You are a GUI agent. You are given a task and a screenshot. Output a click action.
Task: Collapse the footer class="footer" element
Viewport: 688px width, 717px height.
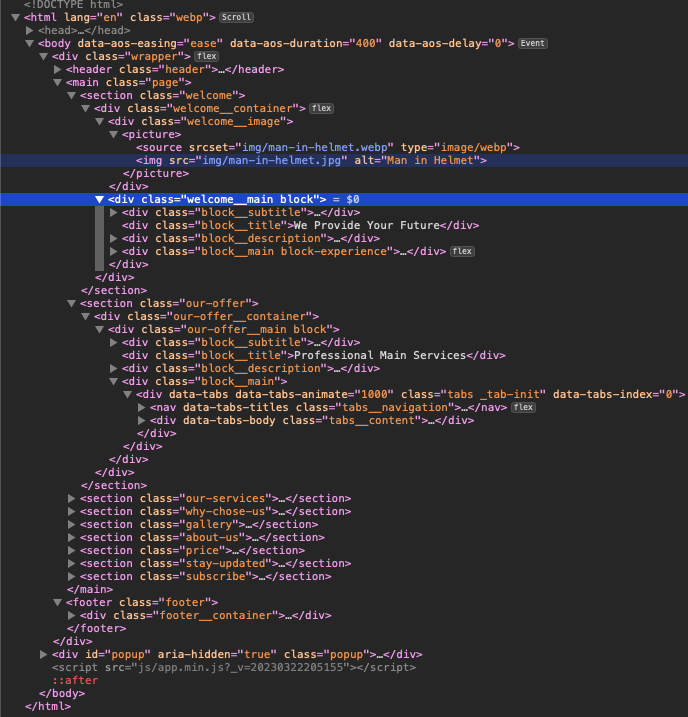[58, 603]
